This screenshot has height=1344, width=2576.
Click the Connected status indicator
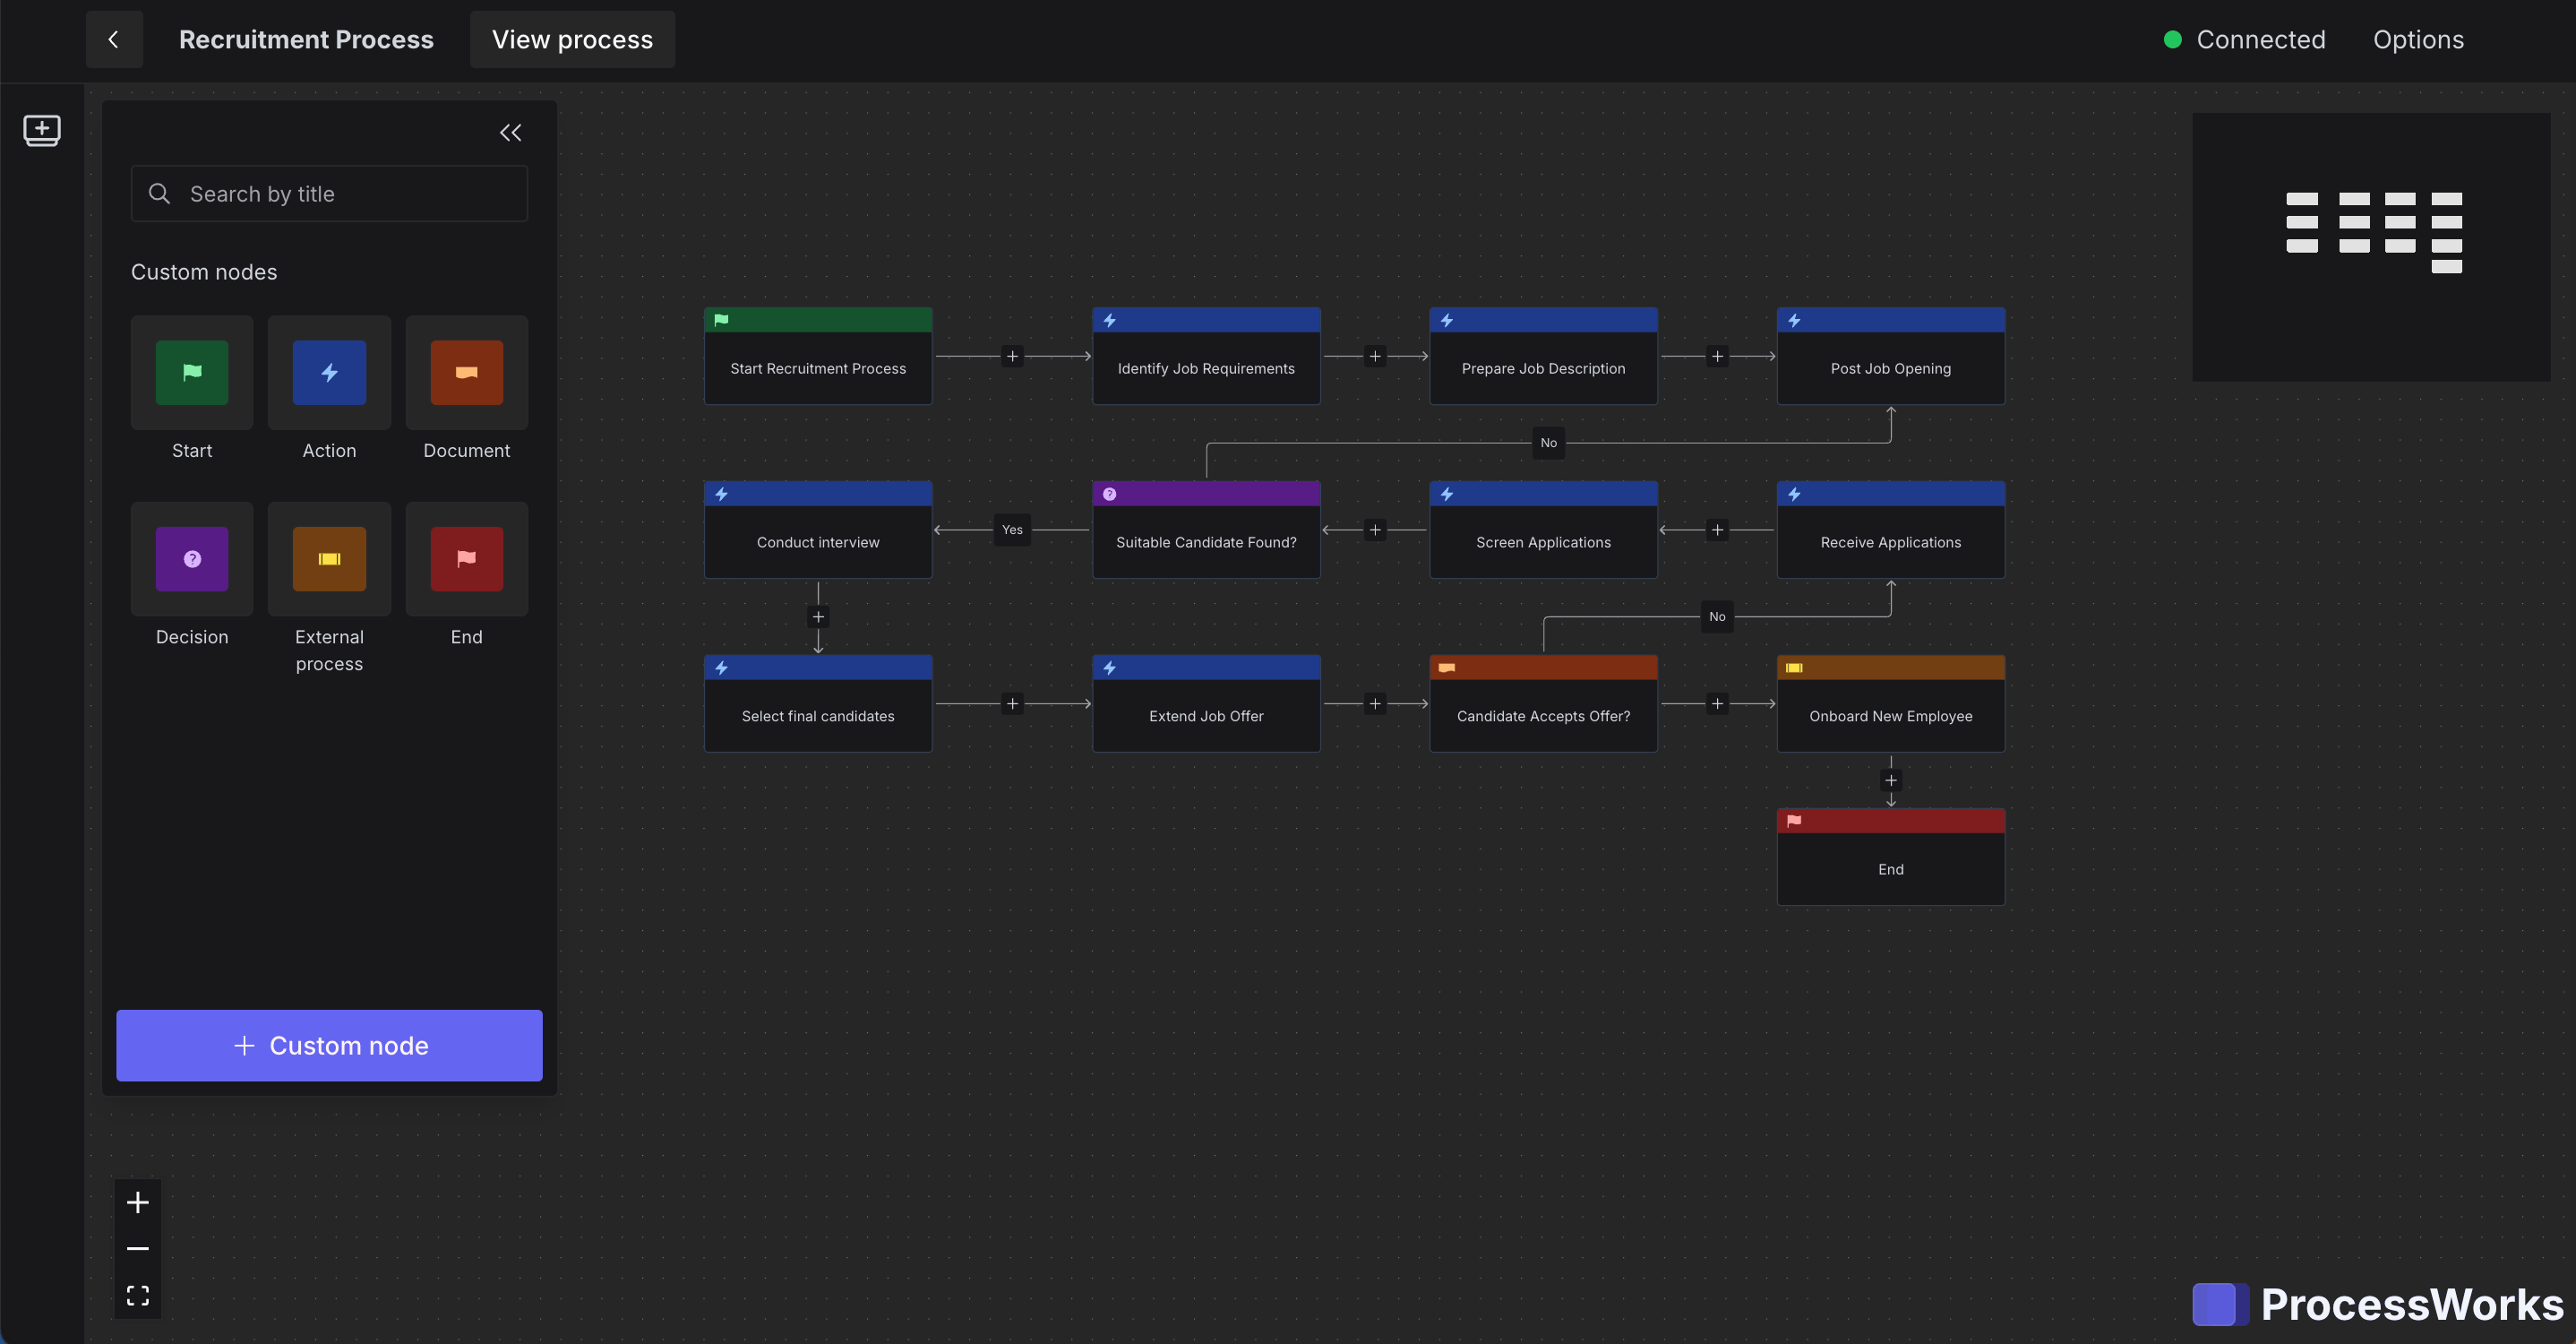2244,39
